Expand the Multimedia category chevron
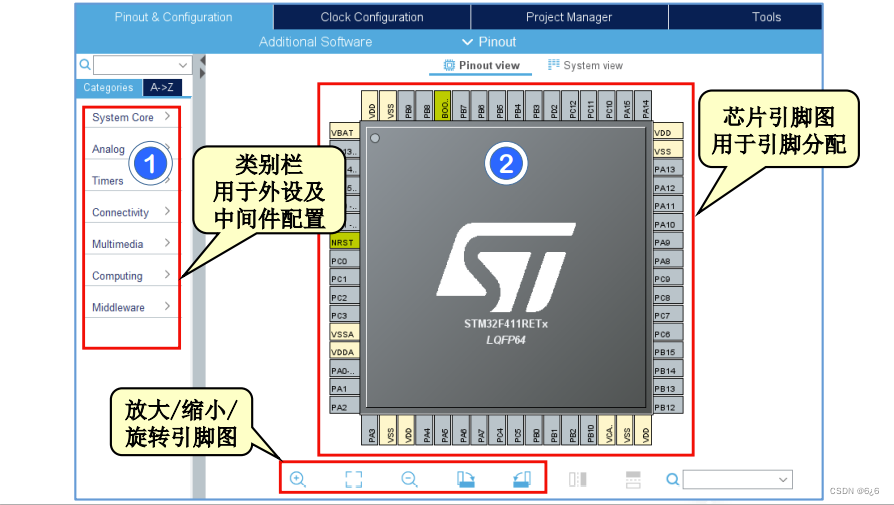This screenshot has height=505, width=894. tap(167, 243)
